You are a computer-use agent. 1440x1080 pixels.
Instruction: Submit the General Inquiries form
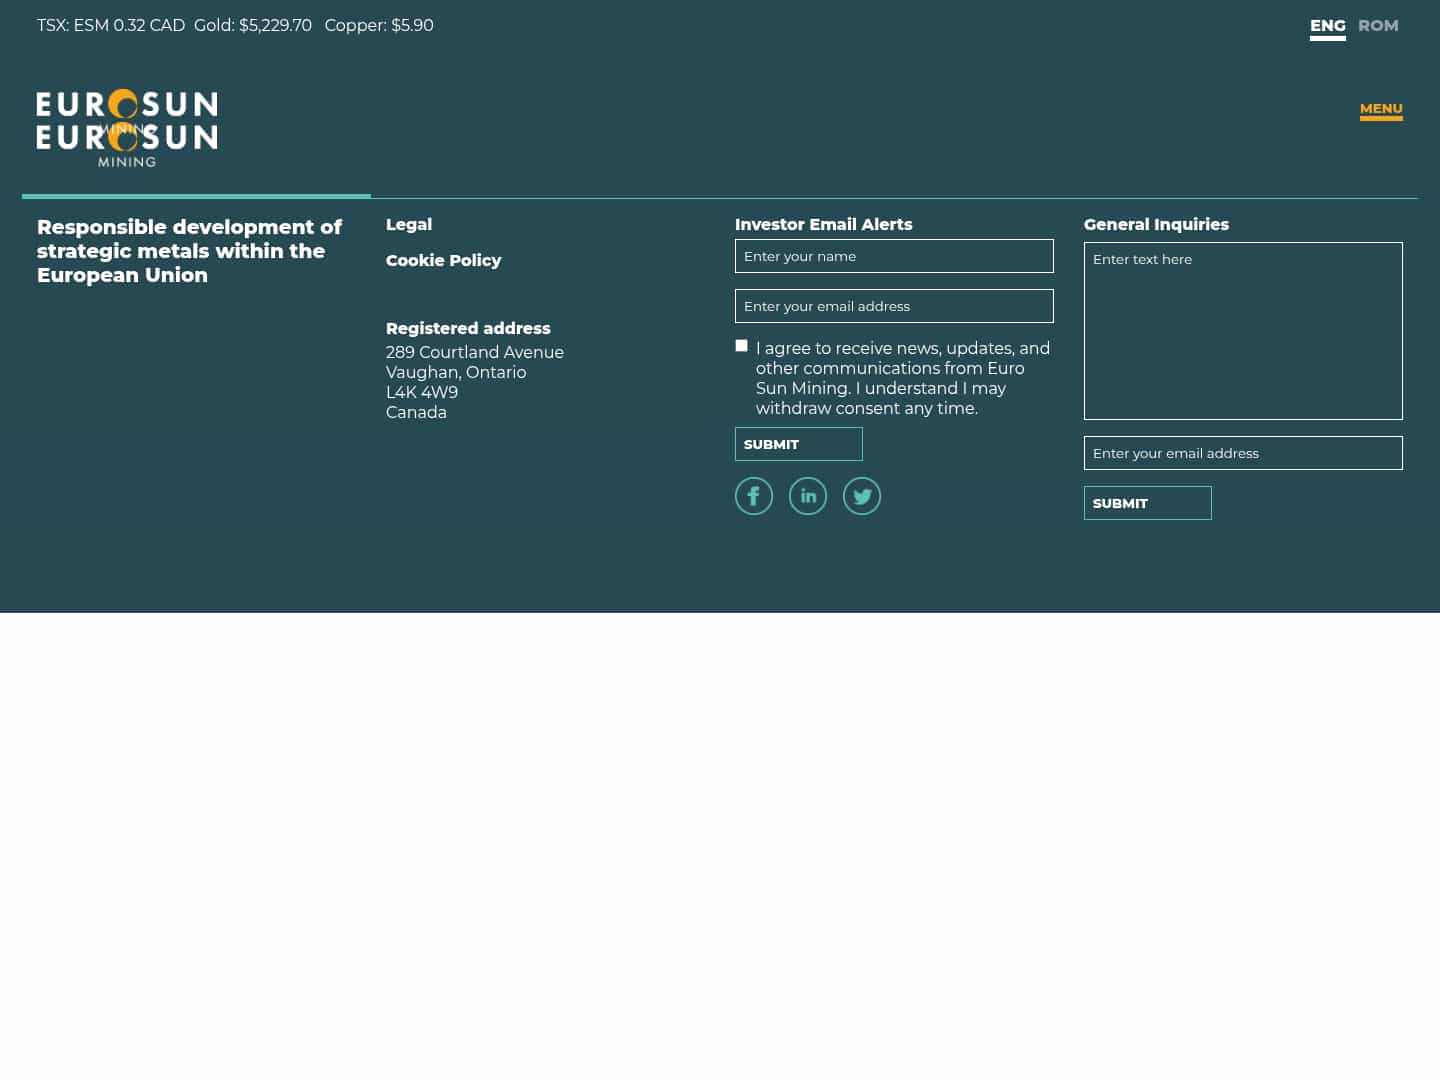pos(1147,503)
